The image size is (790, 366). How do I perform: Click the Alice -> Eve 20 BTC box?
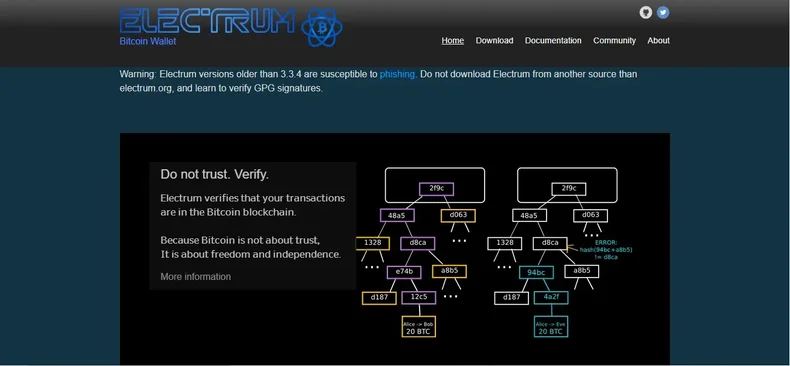click(551, 327)
